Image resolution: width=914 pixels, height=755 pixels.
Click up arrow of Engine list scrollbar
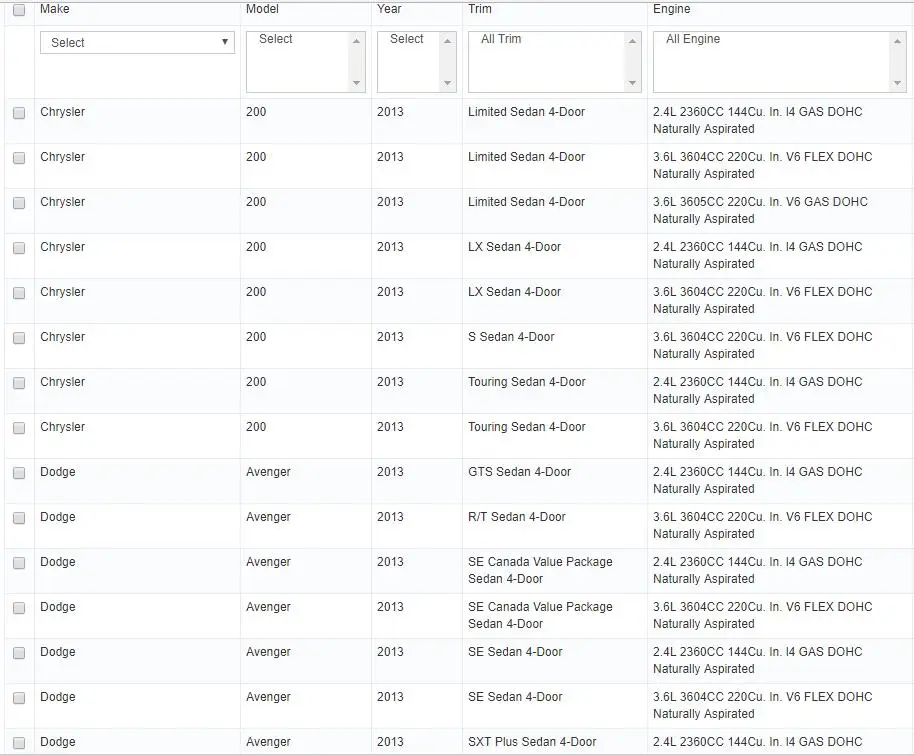(x=897, y=41)
